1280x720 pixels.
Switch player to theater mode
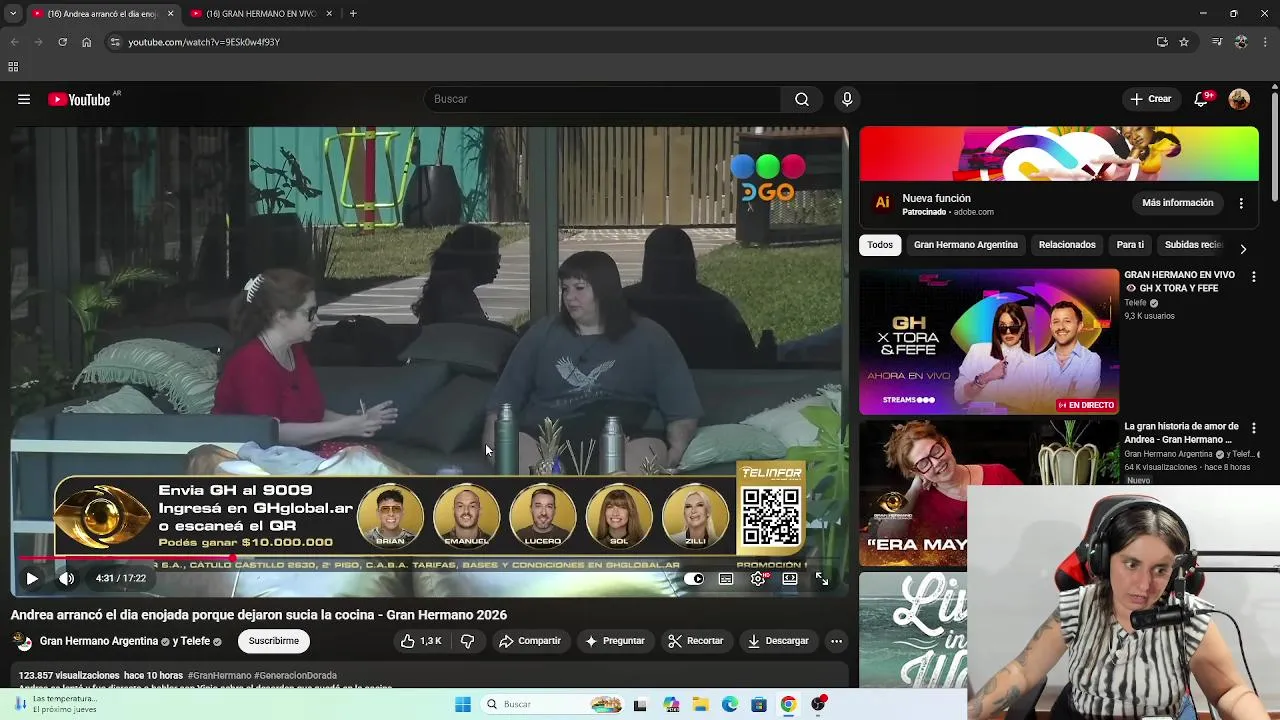point(790,578)
